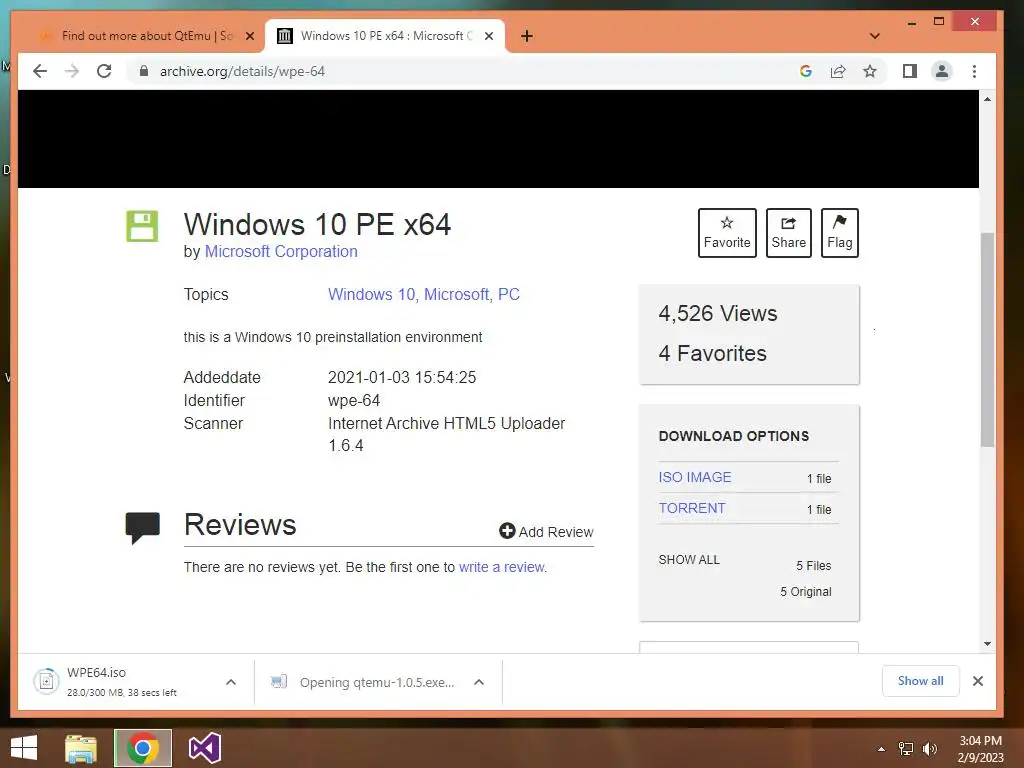The image size is (1024, 768).
Task: Expand the WPE64.iso download options chevron
Action: [x=231, y=682]
